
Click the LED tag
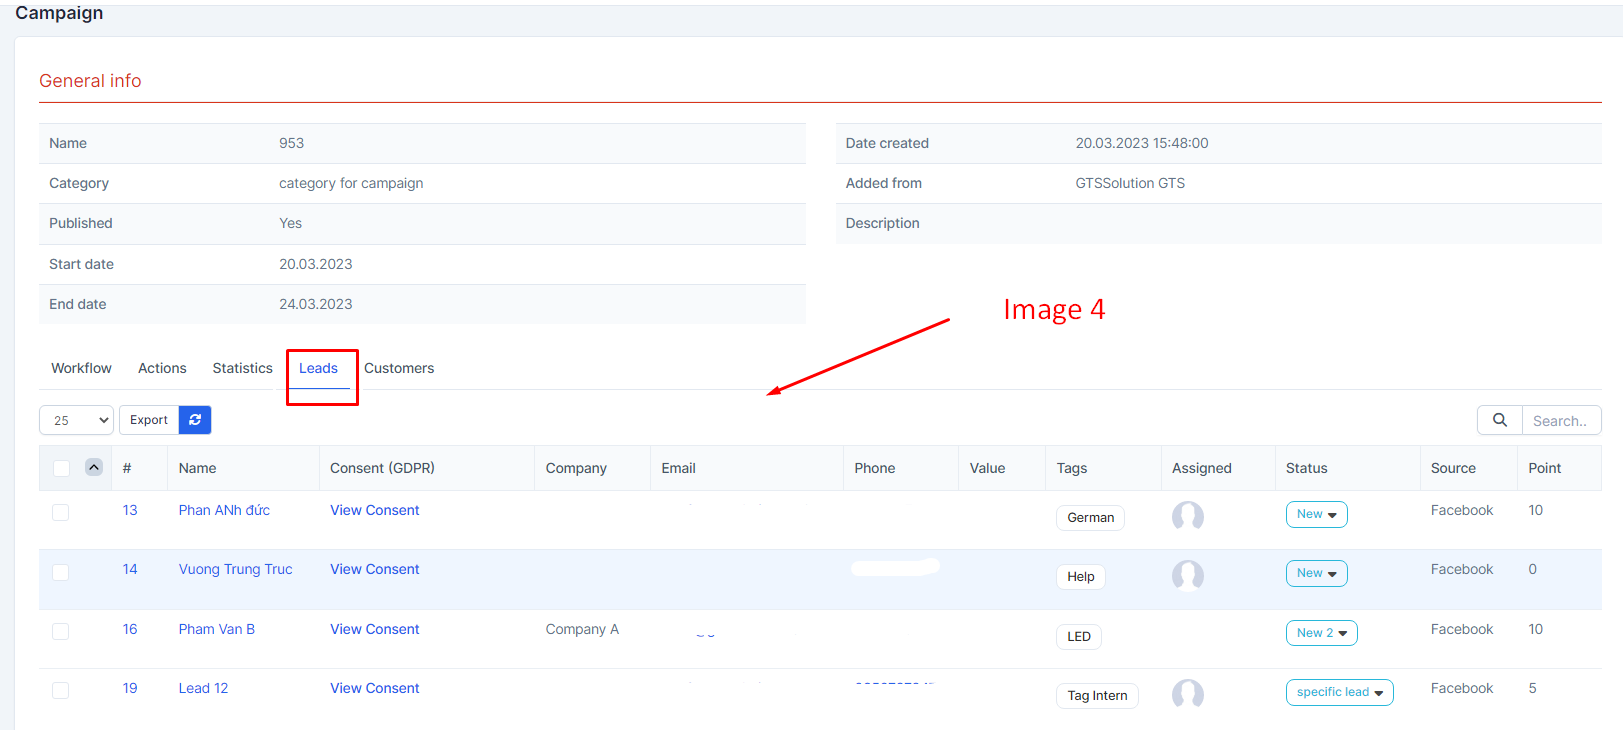click(x=1078, y=636)
